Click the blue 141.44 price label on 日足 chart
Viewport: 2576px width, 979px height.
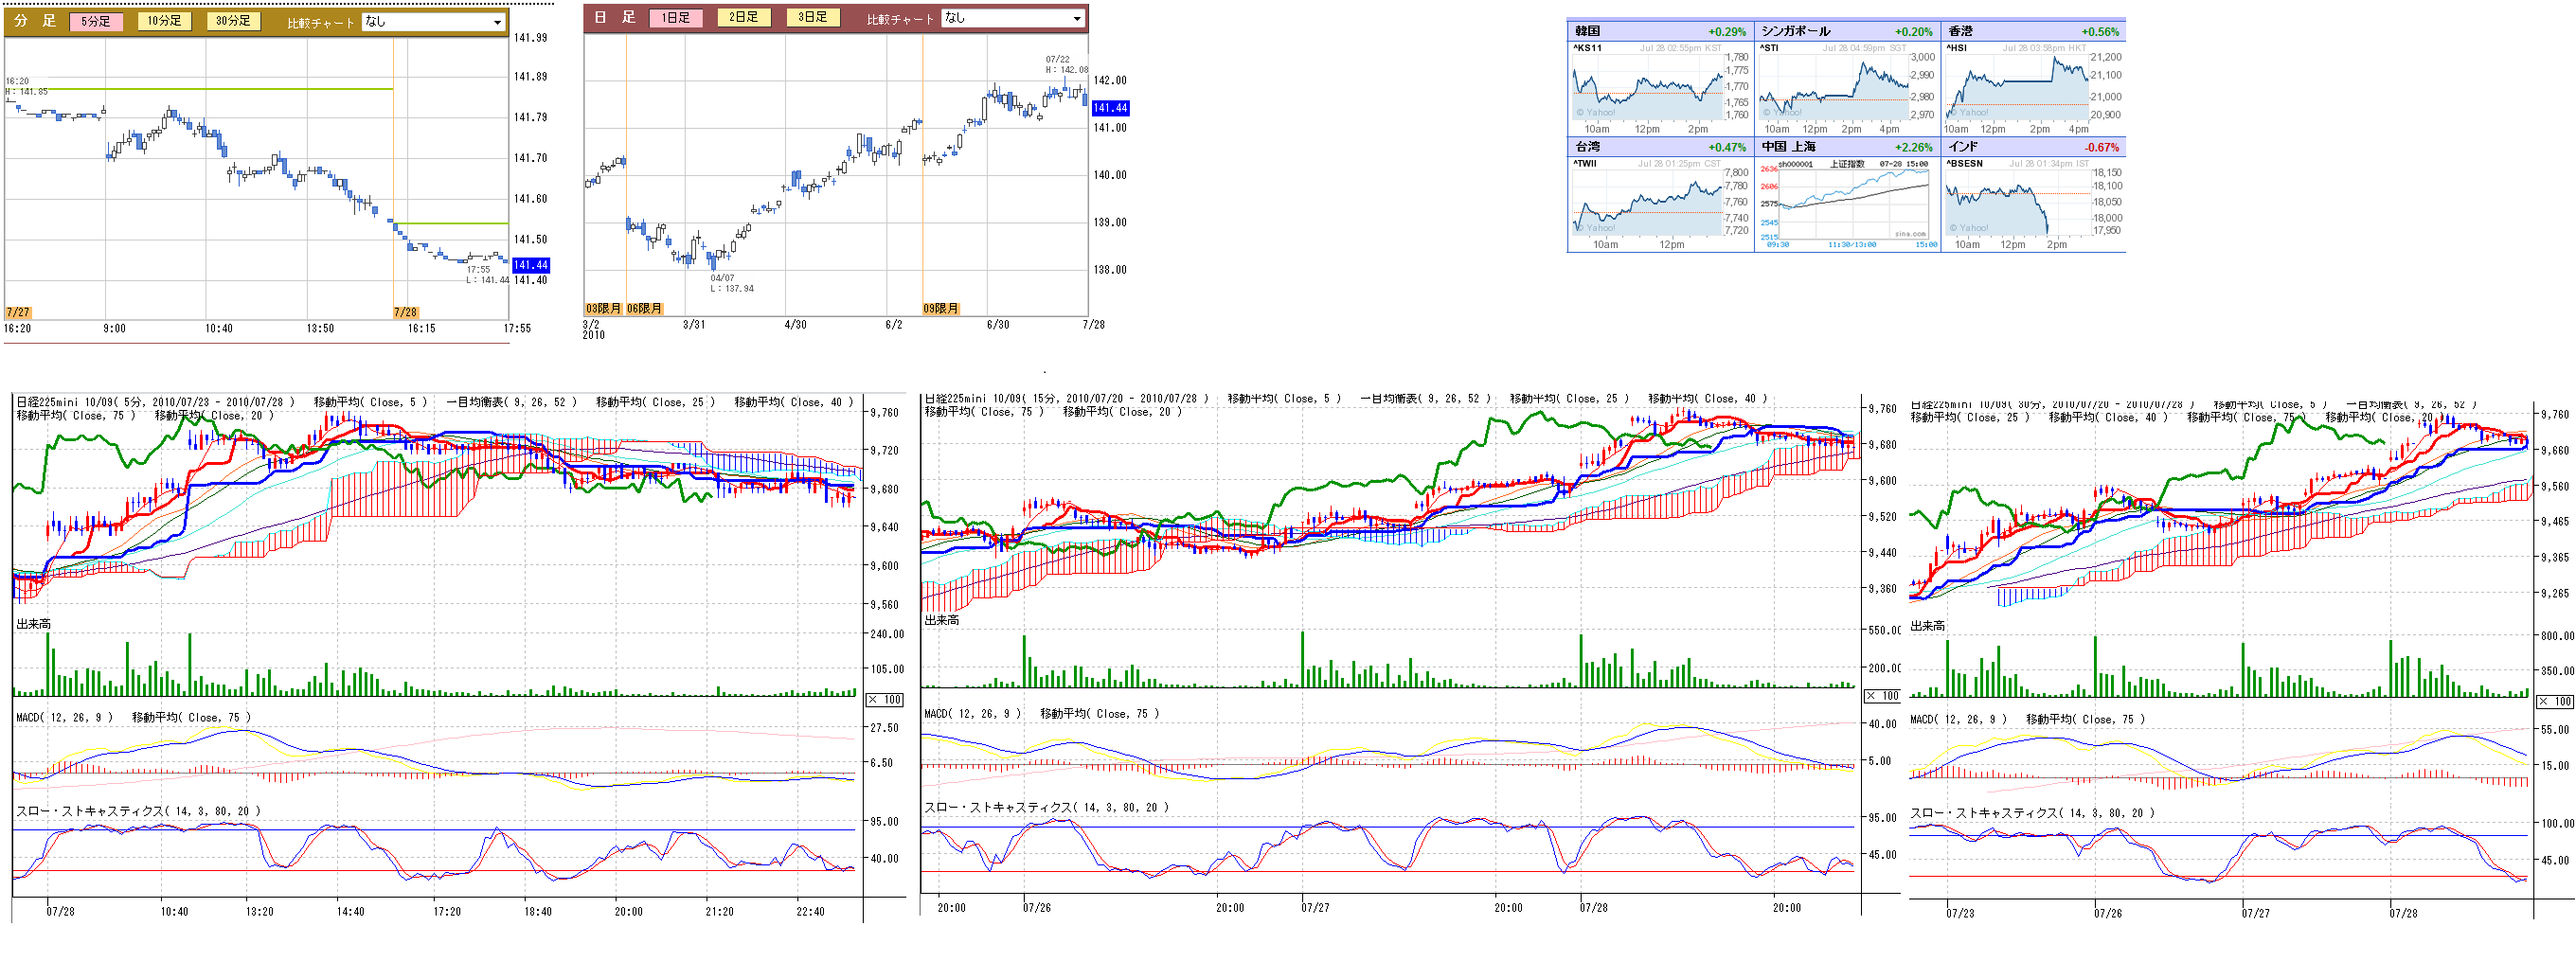click(x=1110, y=108)
